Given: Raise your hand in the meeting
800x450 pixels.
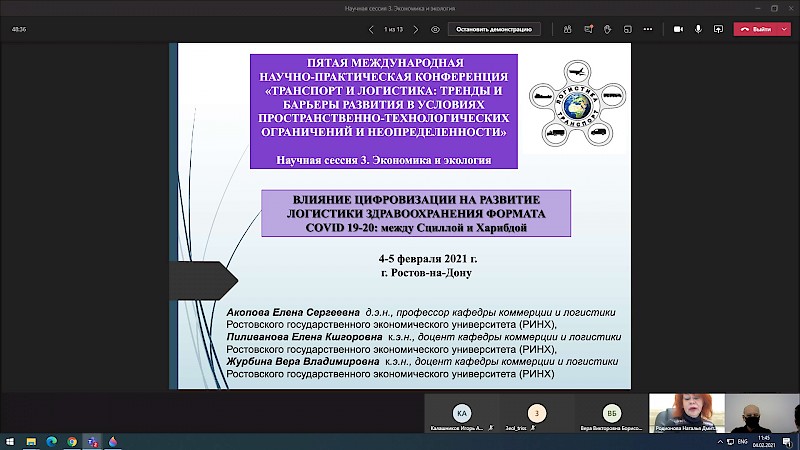Looking at the screenshot, I should tap(608, 29).
